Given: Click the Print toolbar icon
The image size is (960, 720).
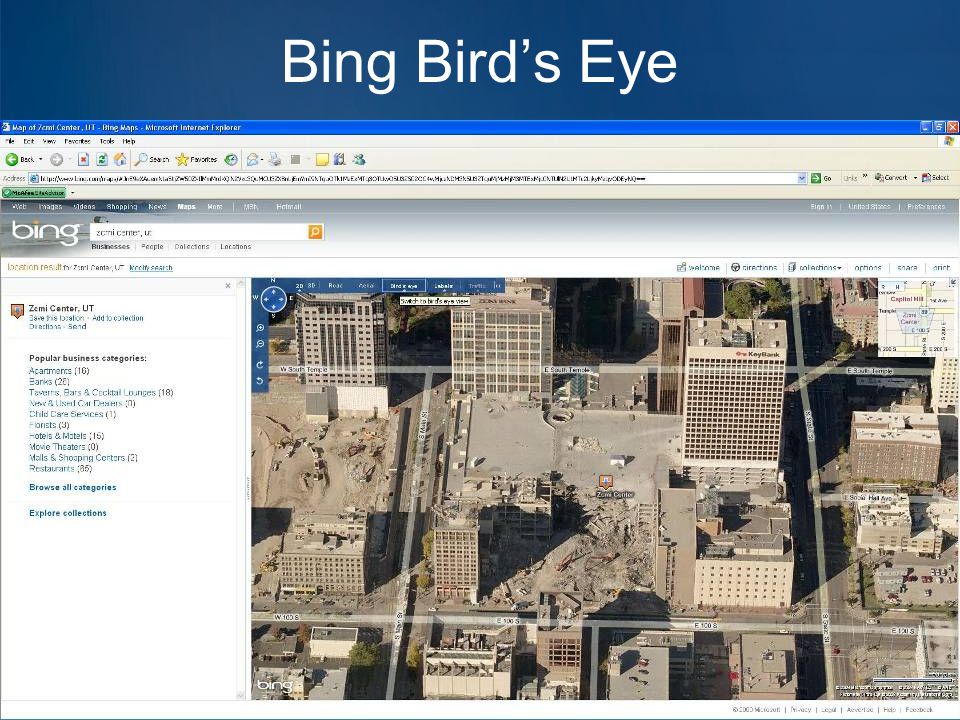Looking at the screenshot, I should click(275, 160).
